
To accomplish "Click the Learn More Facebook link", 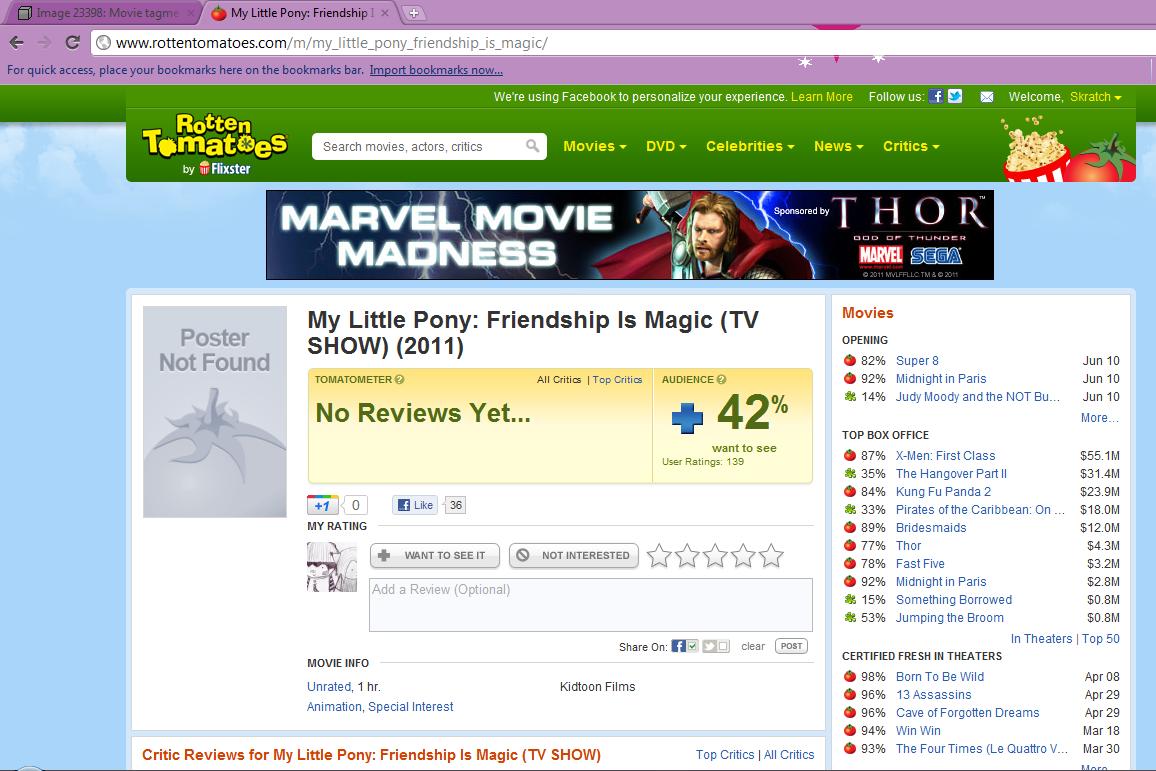I will tap(822, 97).
